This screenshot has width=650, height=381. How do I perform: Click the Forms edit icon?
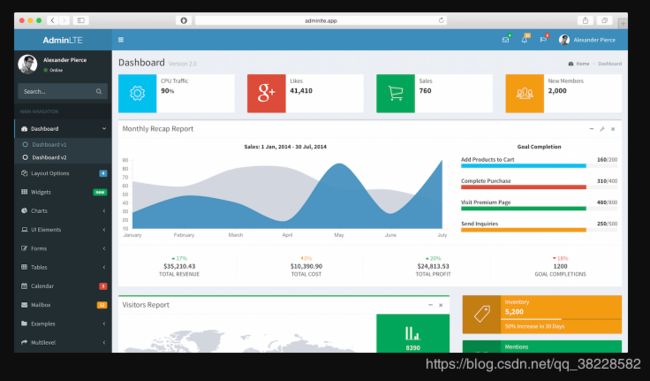(24, 248)
